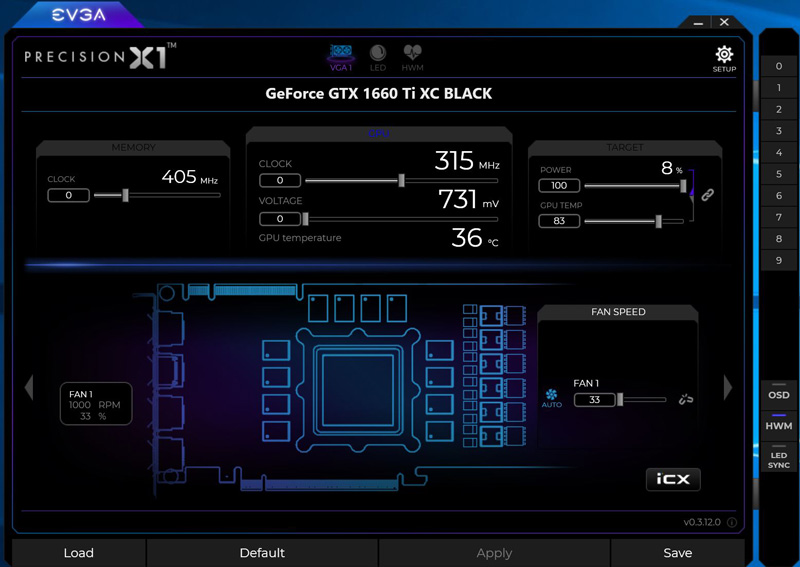Click the fan link icon beside FAN 1 slider
Screen dimensions: 800x567
click(686, 399)
